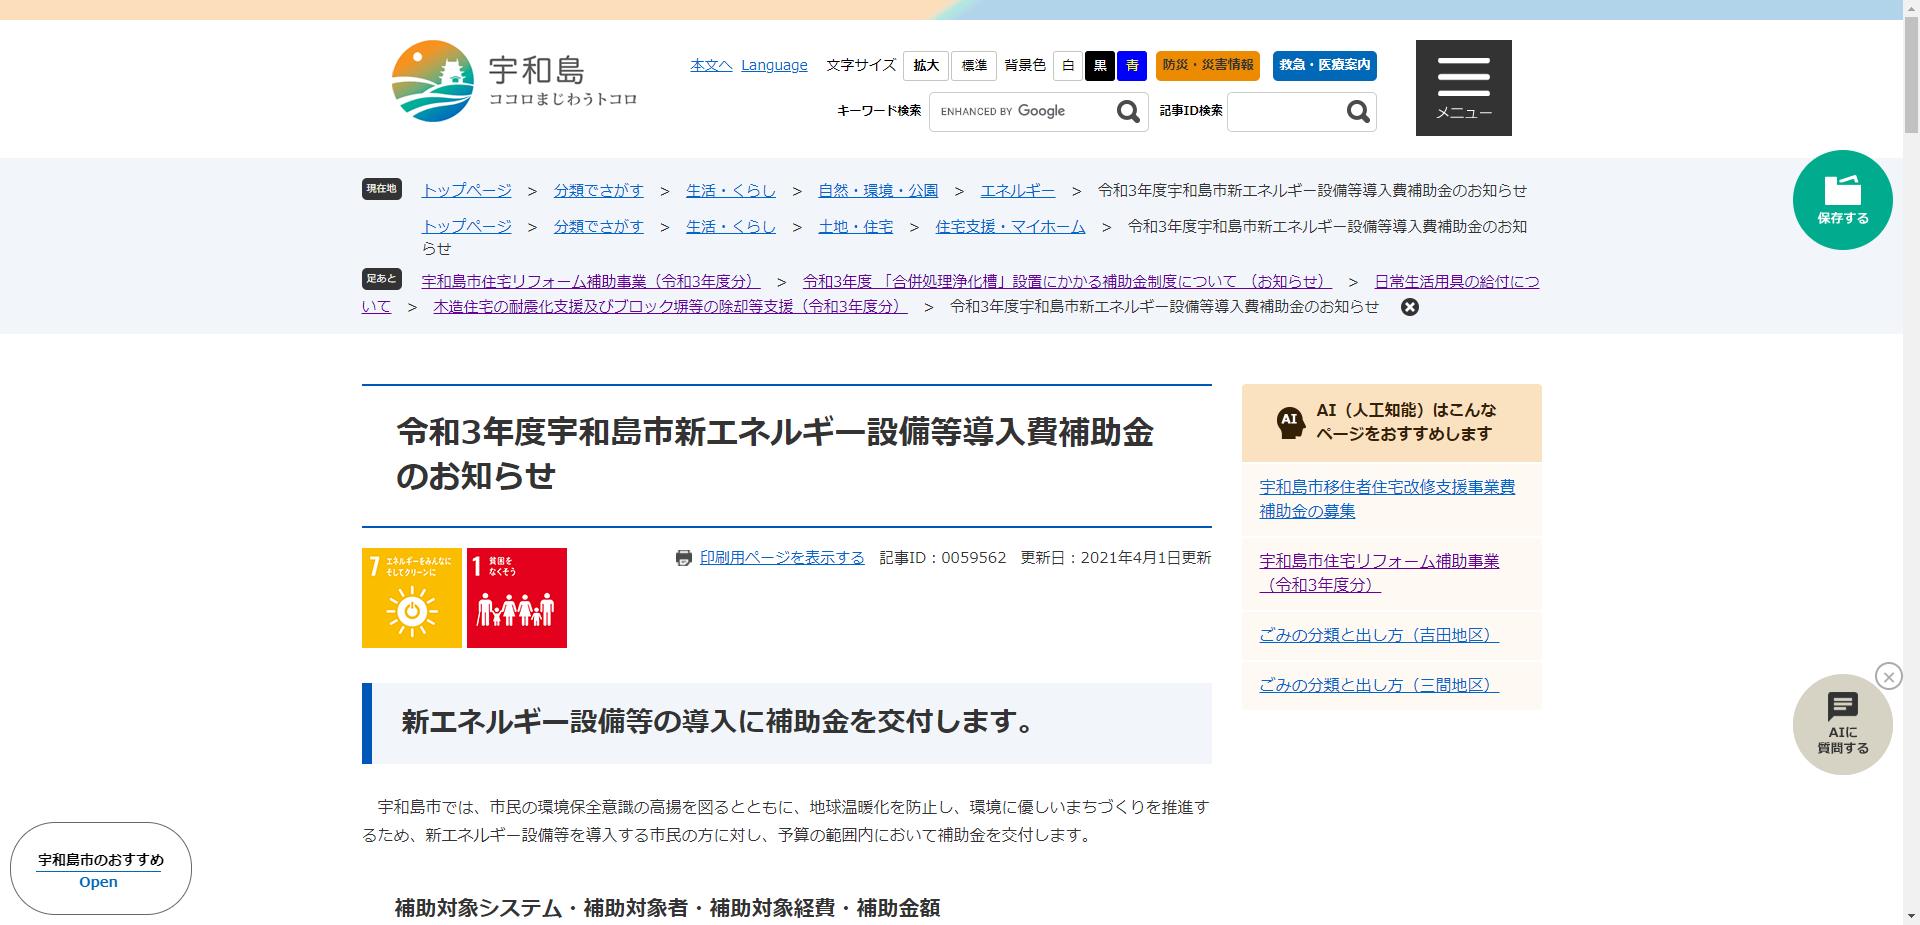This screenshot has height=925, width=1920.
Task: Switch text size to 拡大
Action: pyautogui.click(x=925, y=65)
